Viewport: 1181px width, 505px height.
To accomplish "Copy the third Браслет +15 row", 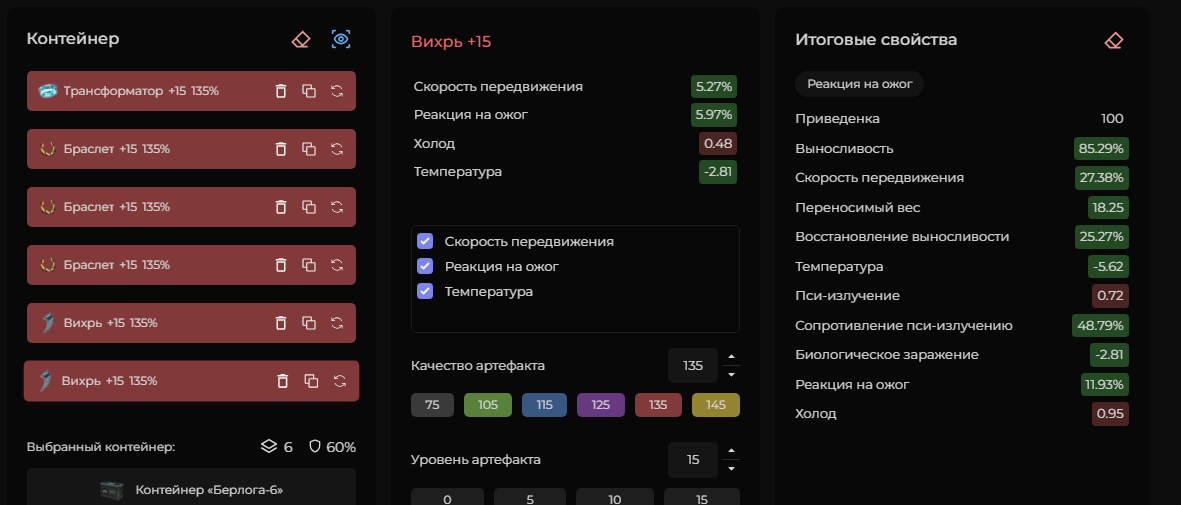I will pos(309,265).
